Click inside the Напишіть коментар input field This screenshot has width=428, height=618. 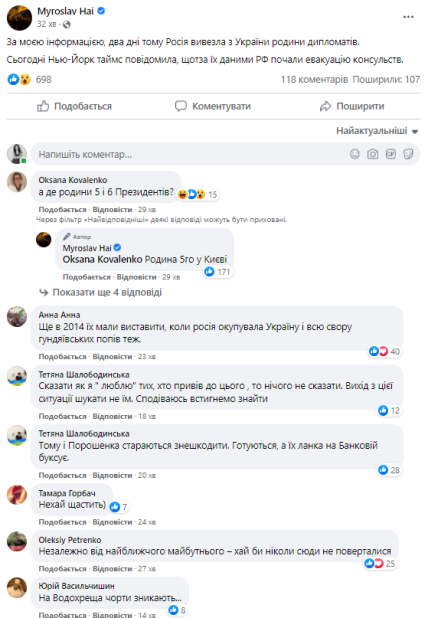pyautogui.click(x=189, y=154)
